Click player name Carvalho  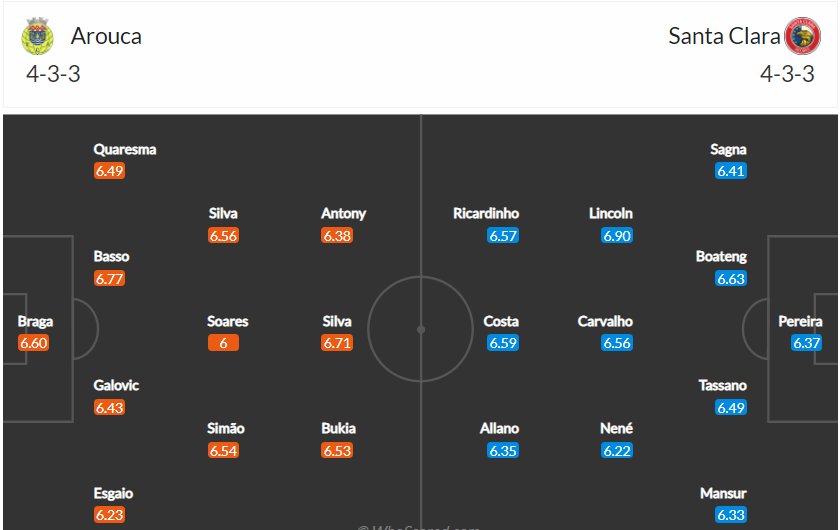pyautogui.click(x=605, y=321)
